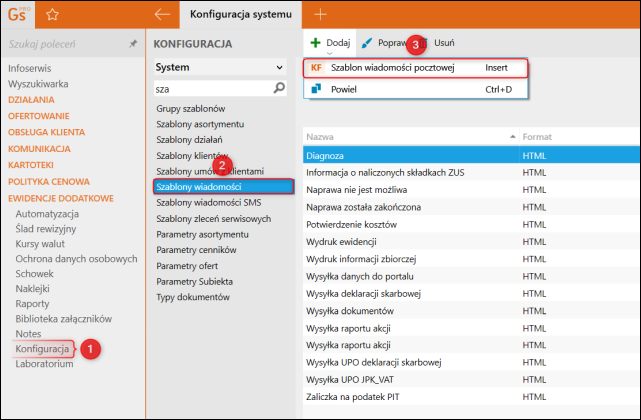The width and height of the screenshot is (641, 420).
Task: Click the favorites star icon
Action: pyautogui.click(x=52, y=14)
